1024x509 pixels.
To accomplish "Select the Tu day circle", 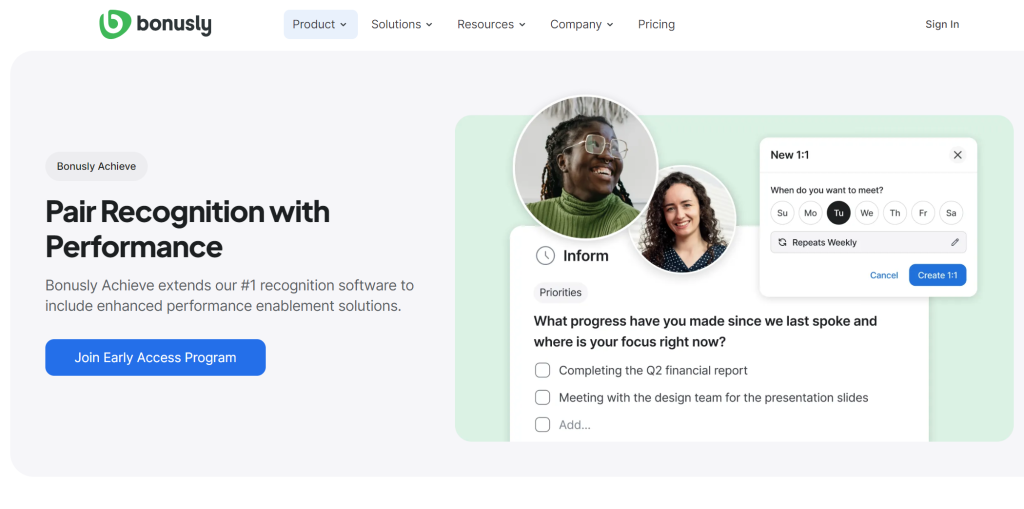I will tap(839, 213).
